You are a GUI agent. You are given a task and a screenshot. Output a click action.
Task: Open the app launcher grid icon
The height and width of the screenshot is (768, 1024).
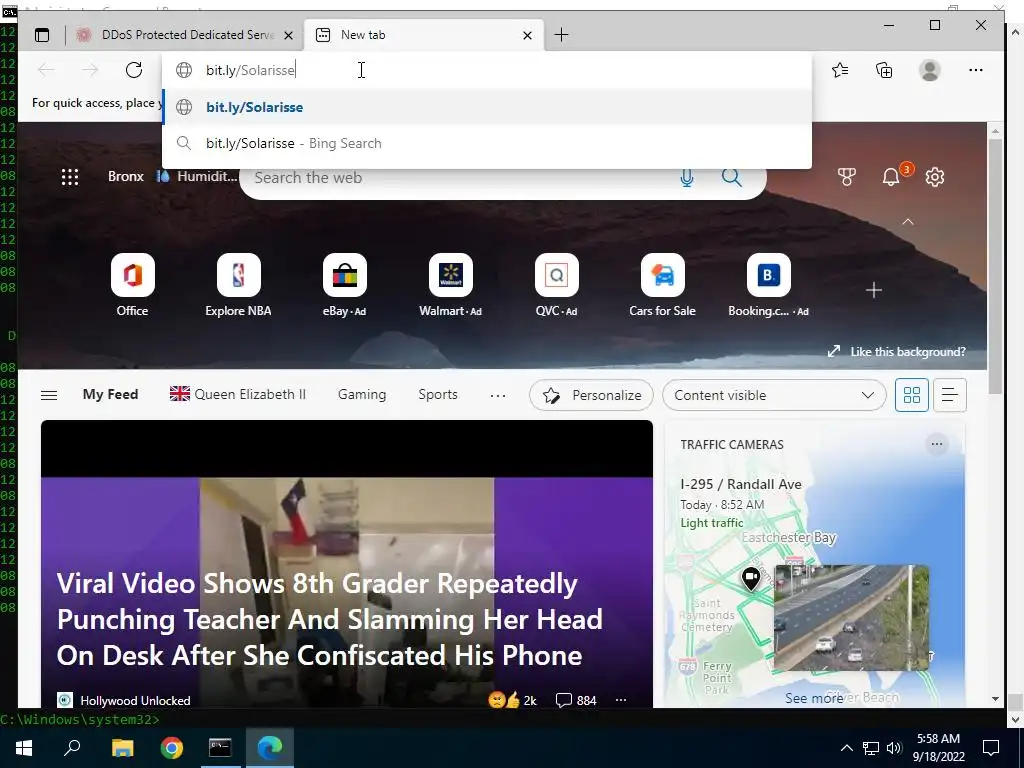tap(70, 177)
